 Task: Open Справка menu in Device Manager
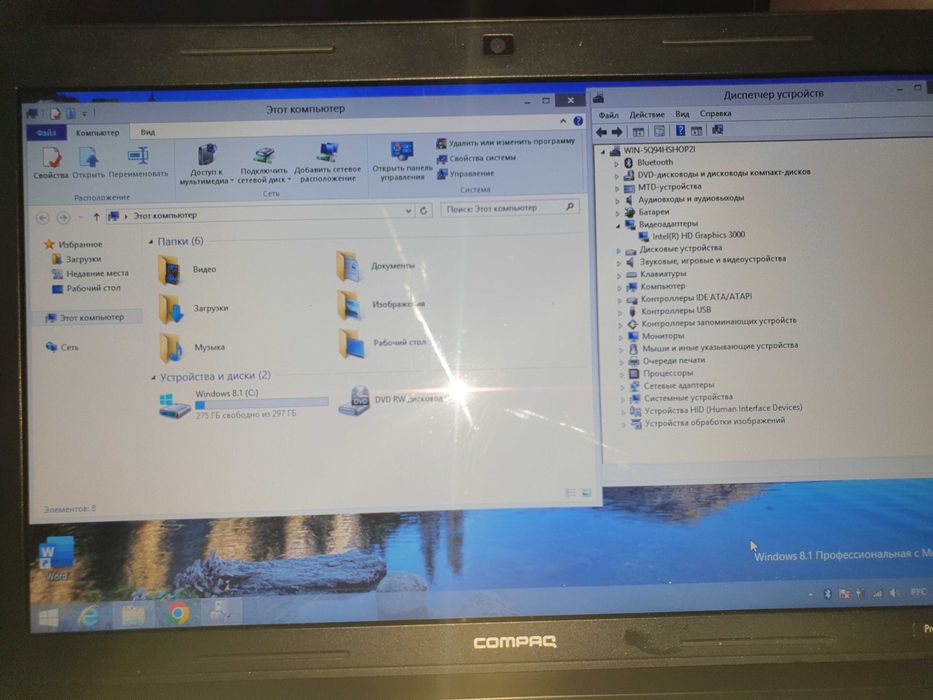[715, 113]
